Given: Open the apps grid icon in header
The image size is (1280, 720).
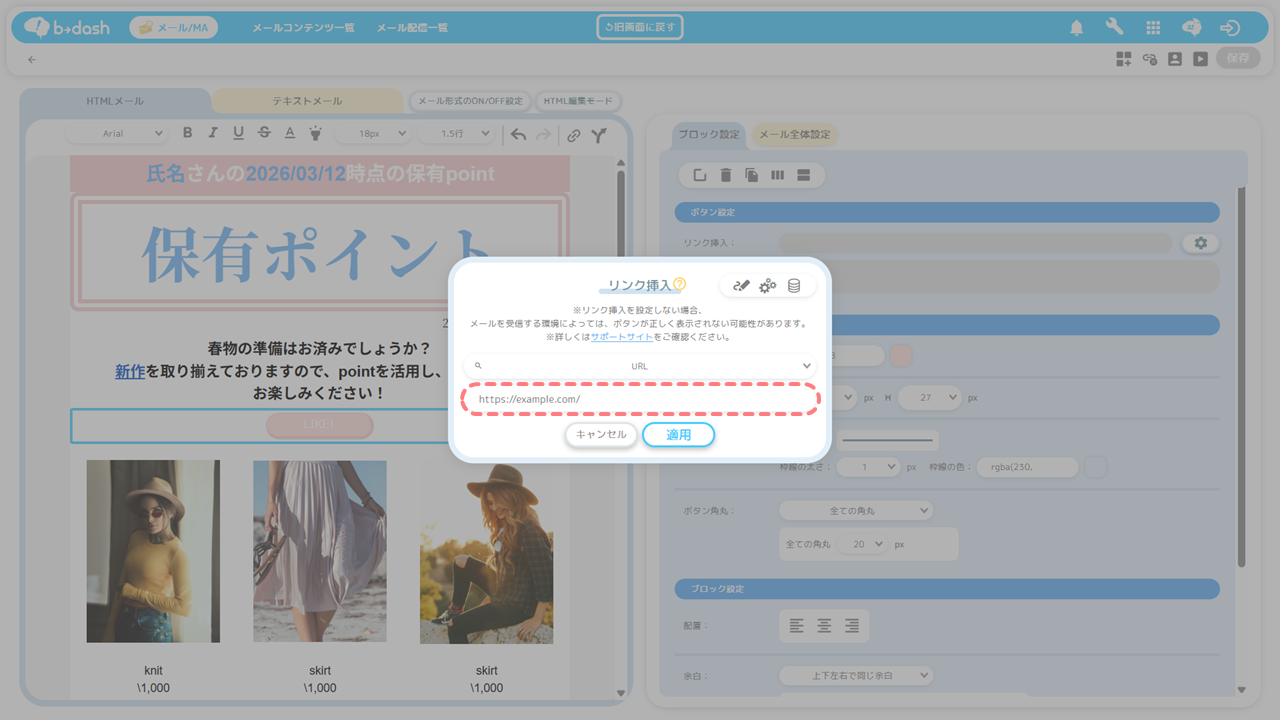Looking at the screenshot, I should coord(1153,28).
